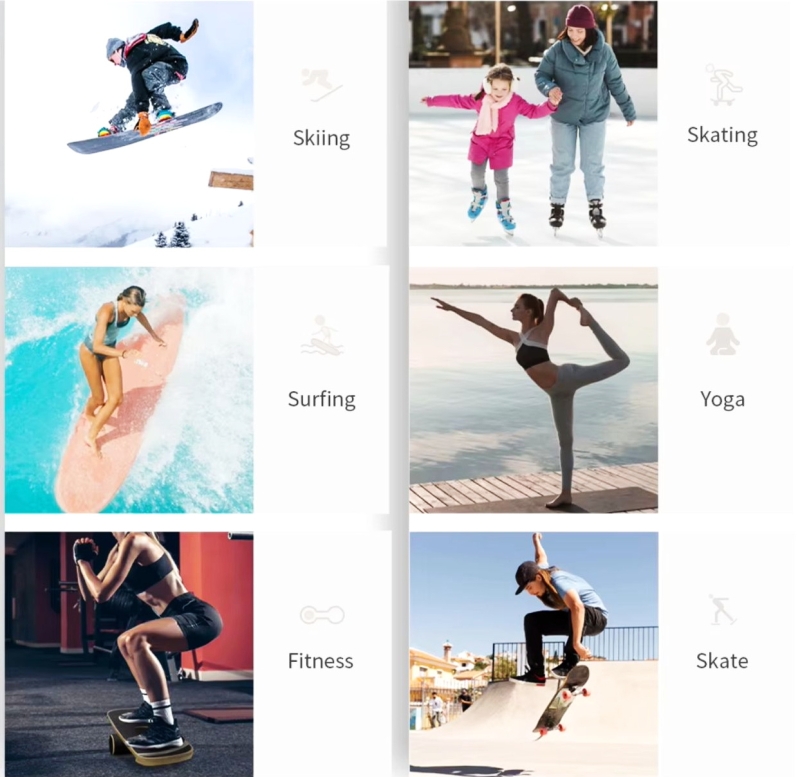The width and height of the screenshot is (800, 777).
Task: Click the ice skater icon above Skate
Action: click(x=722, y=610)
